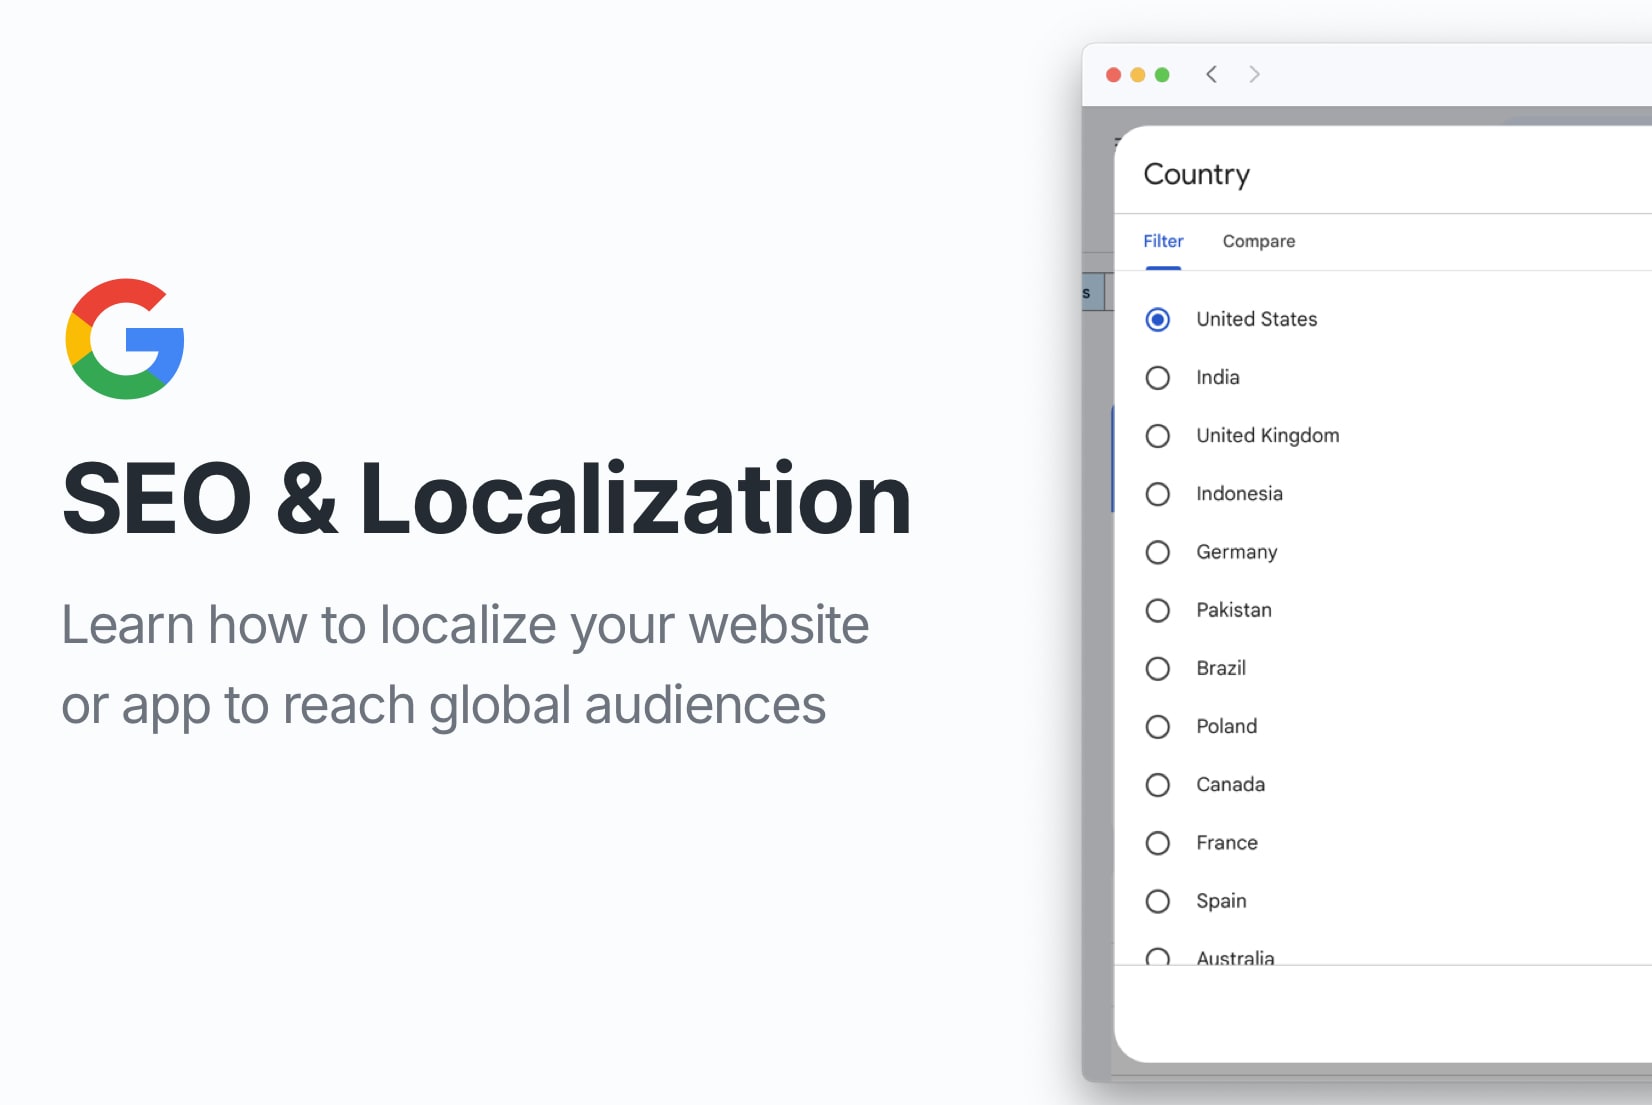Click the 'France' label text
This screenshot has width=1652, height=1105.
(1226, 842)
